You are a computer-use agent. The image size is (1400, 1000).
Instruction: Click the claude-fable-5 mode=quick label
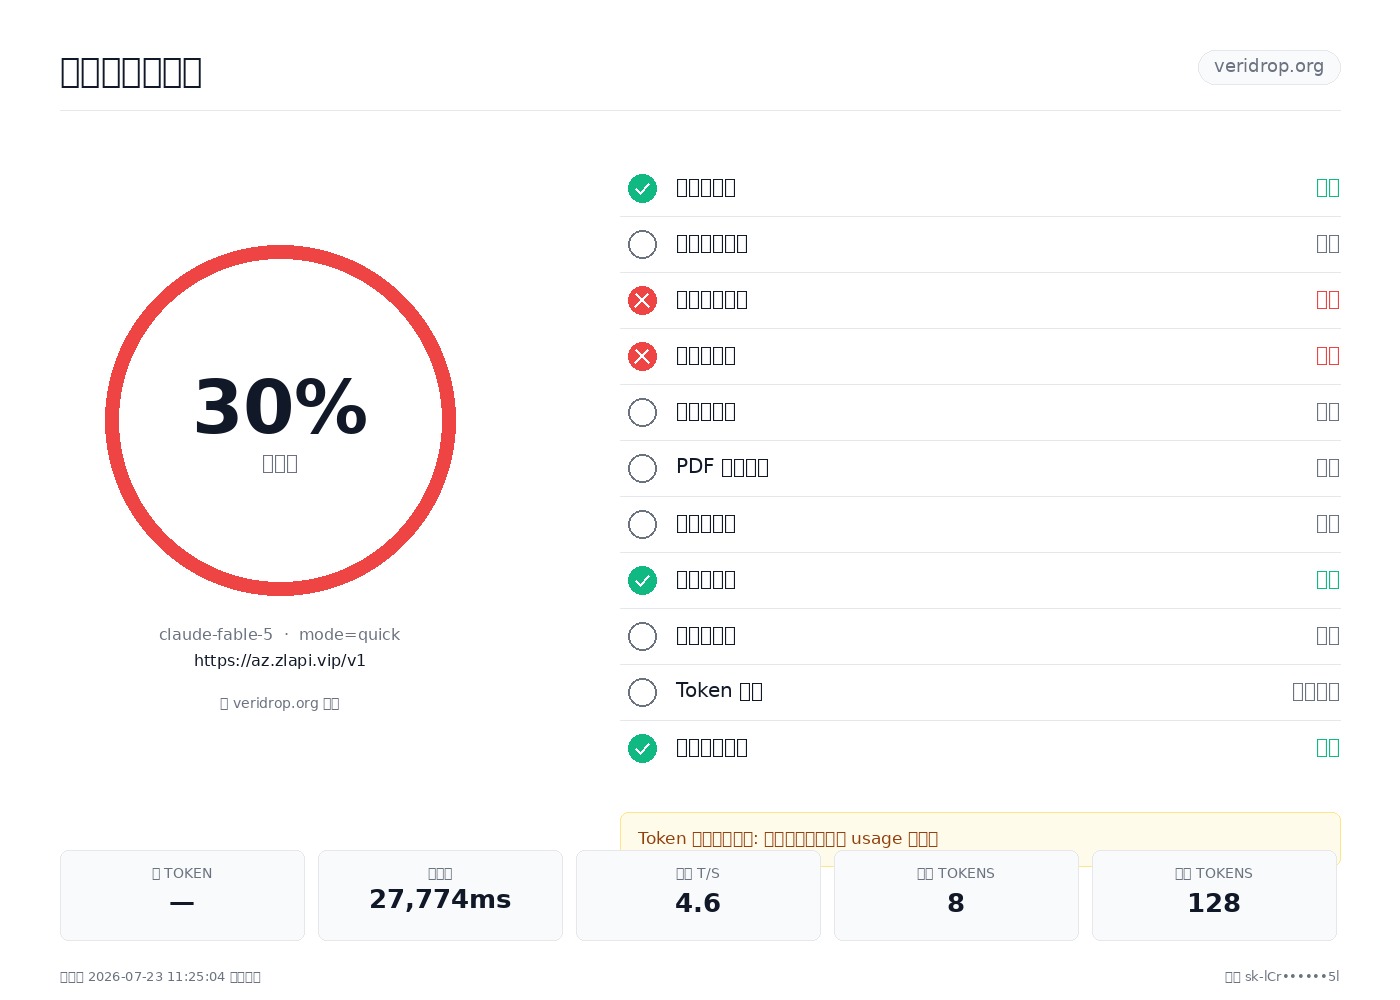point(280,634)
